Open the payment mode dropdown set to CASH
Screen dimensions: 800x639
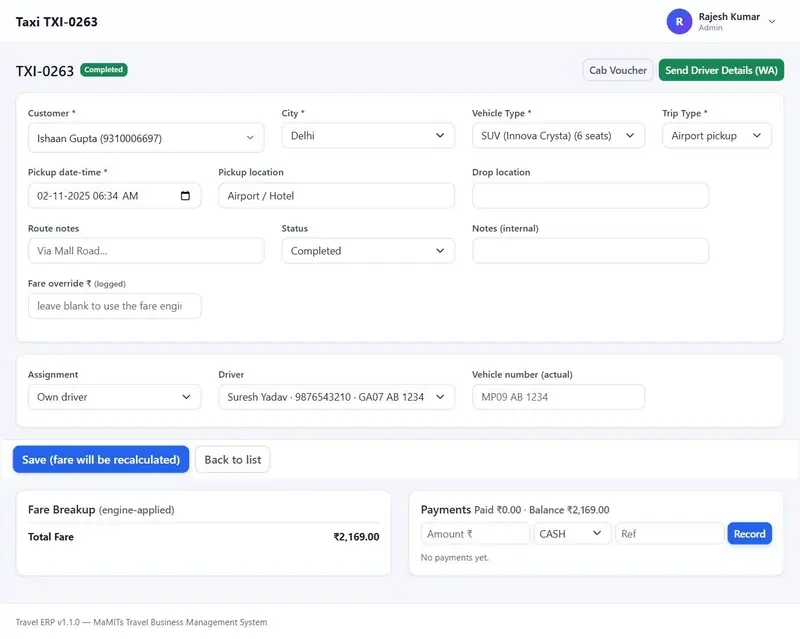[572, 534]
